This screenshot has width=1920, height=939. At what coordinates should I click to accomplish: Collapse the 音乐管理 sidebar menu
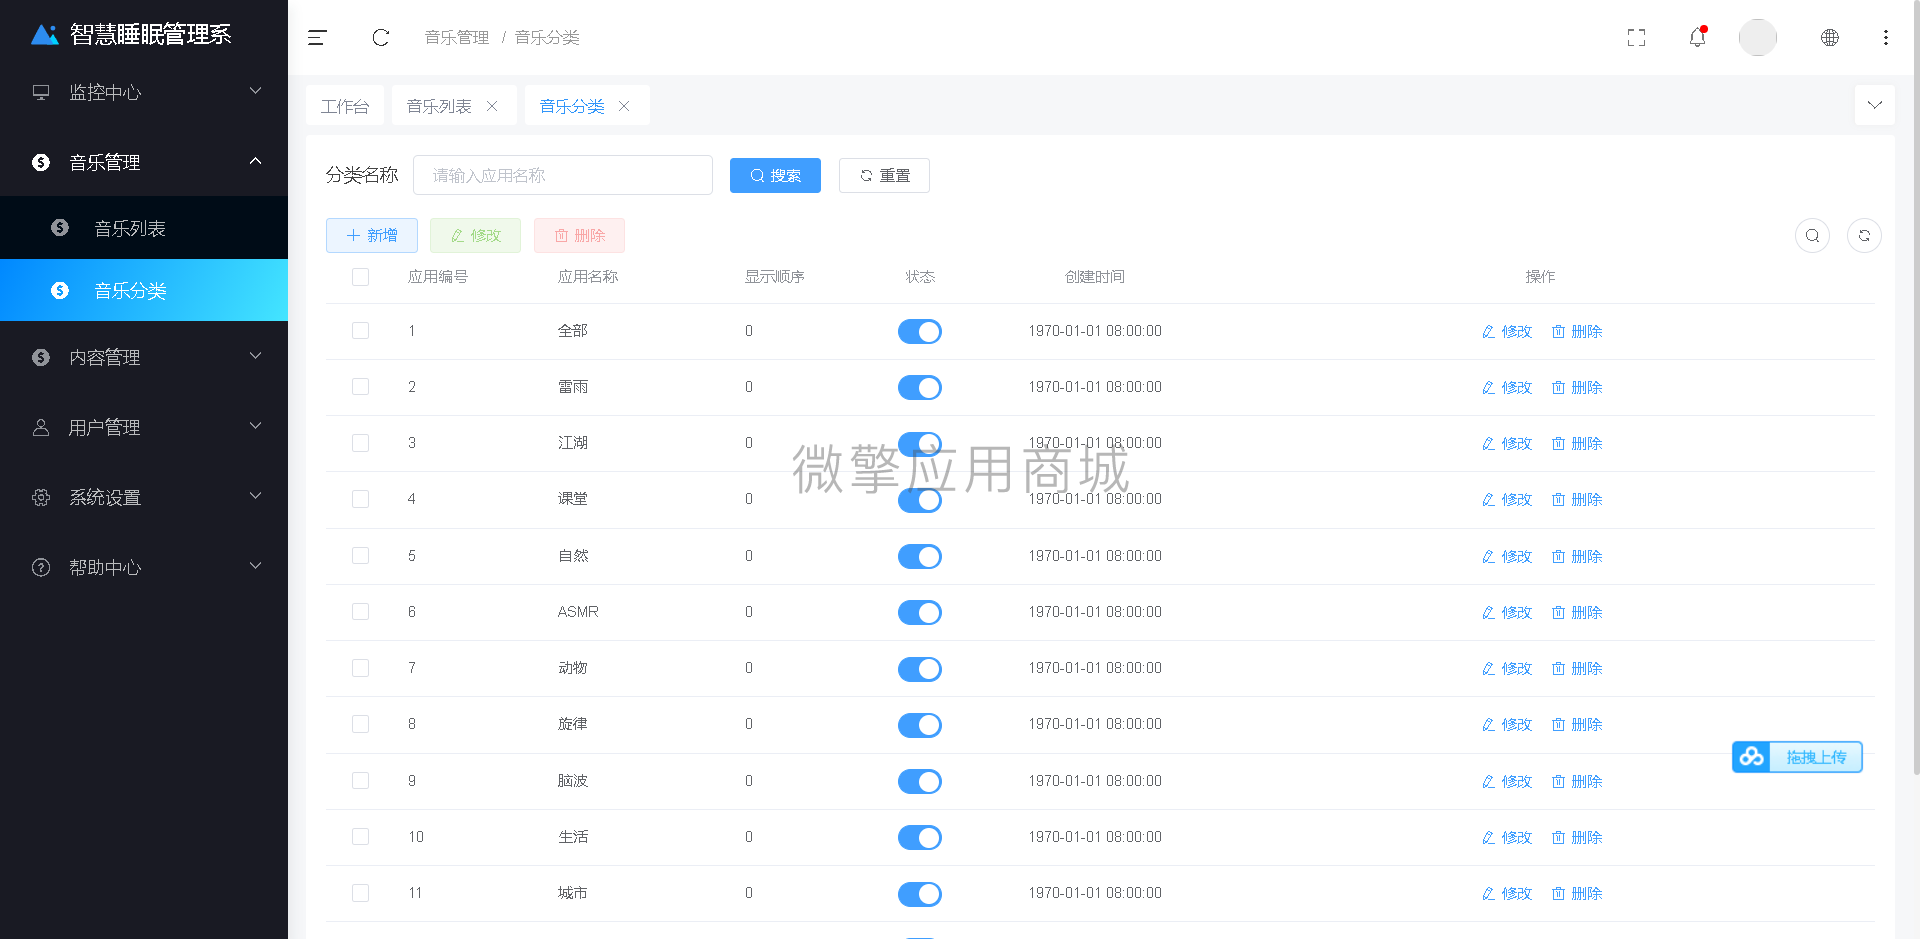(144, 162)
